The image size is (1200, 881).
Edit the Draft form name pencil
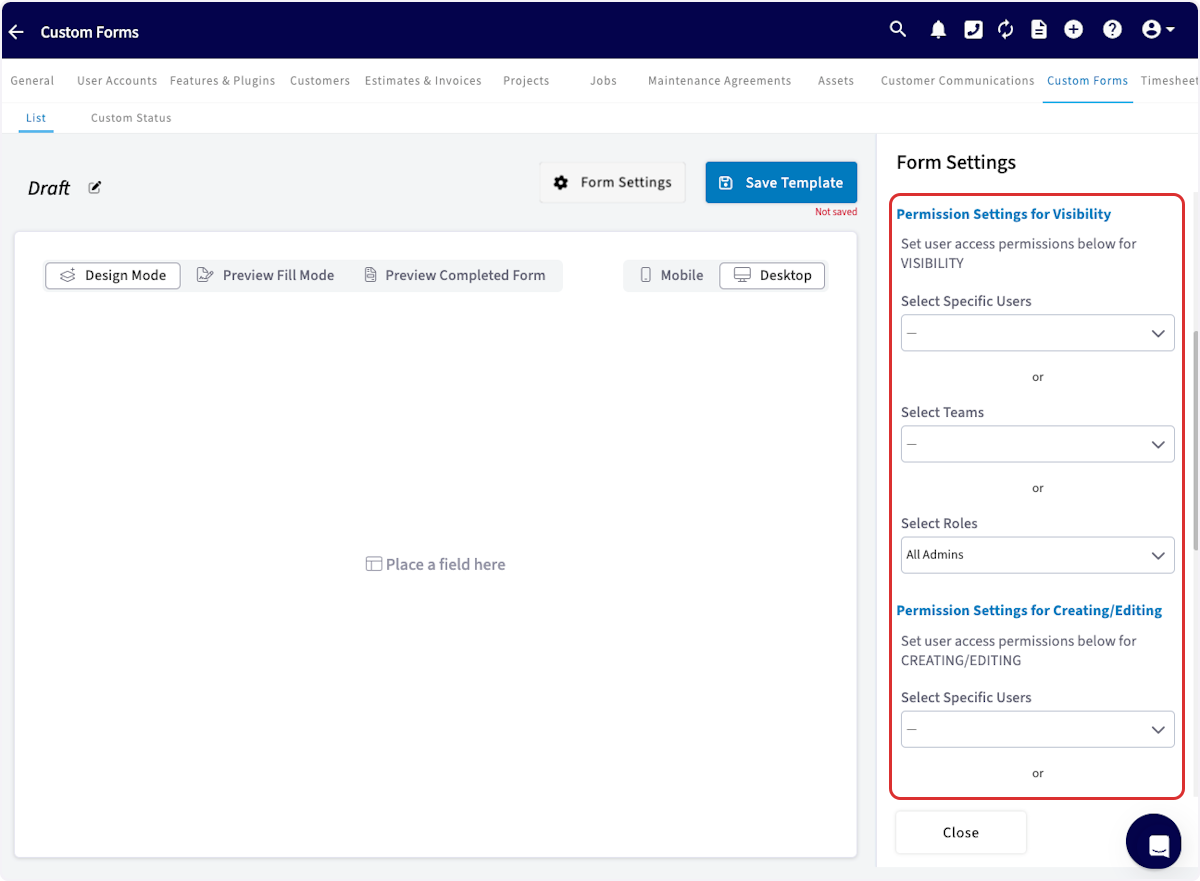point(95,187)
